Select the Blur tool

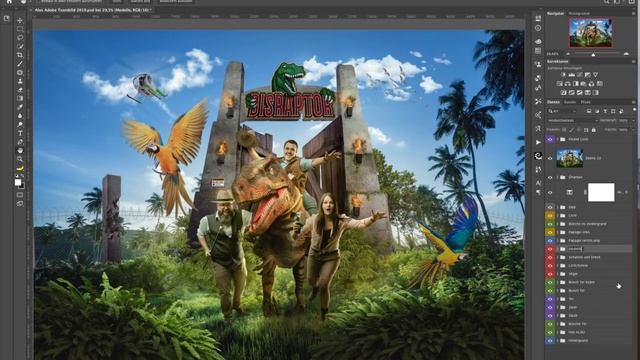pyautogui.click(x=20, y=116)
